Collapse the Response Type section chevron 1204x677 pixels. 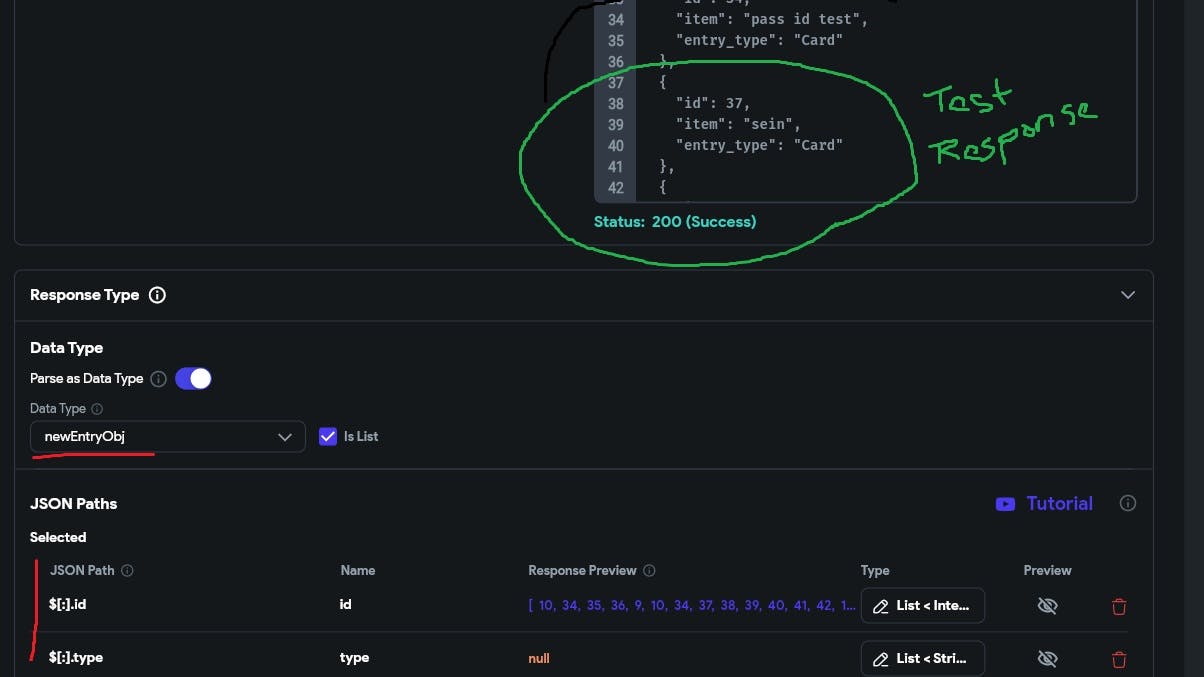[x=1127, y=295]
